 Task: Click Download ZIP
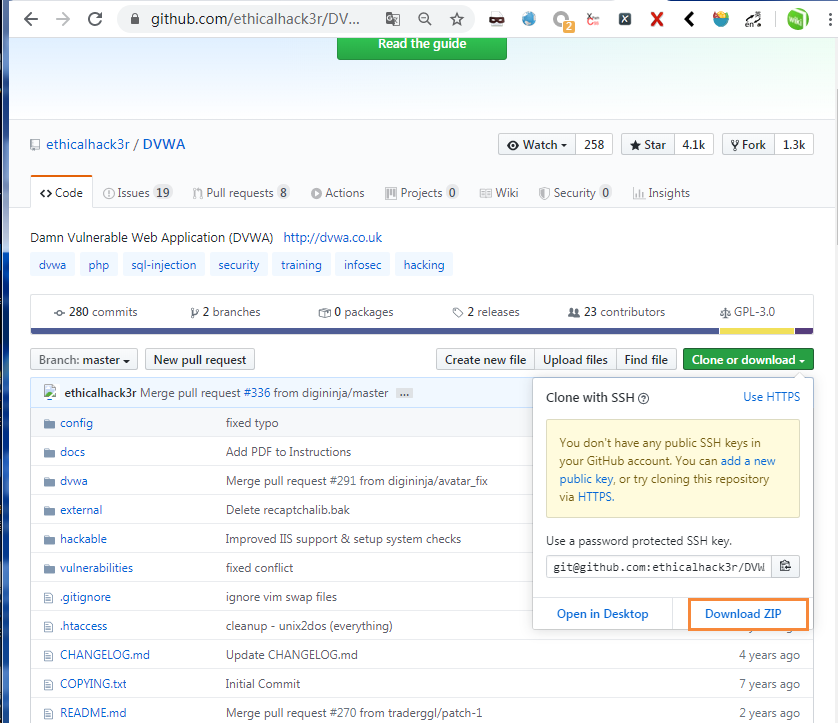(743, 614)
